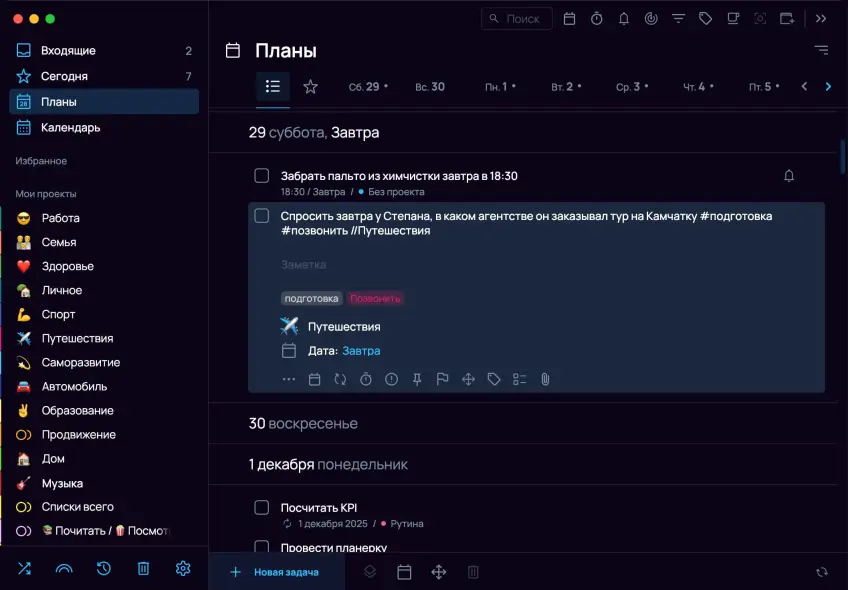The width and height of the screenshot is (848, 590).
Task: Open the Календарь section in sidebar
Action: click(70, 127)
